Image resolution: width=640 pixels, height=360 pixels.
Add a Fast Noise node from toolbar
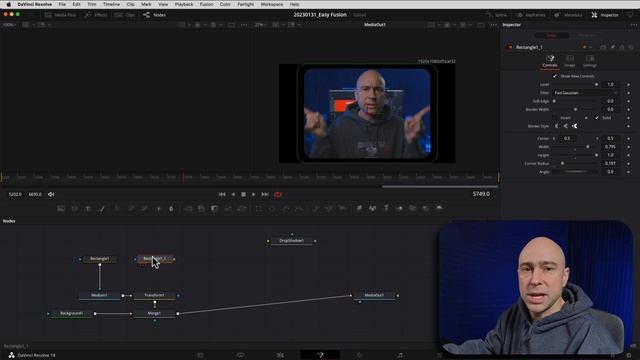tap(74, 209)
